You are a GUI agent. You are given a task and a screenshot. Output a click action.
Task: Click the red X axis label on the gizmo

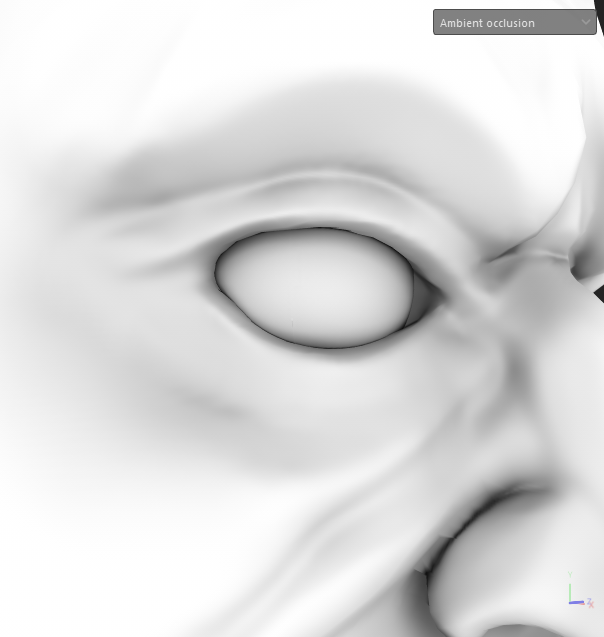[x=591, y=604]
